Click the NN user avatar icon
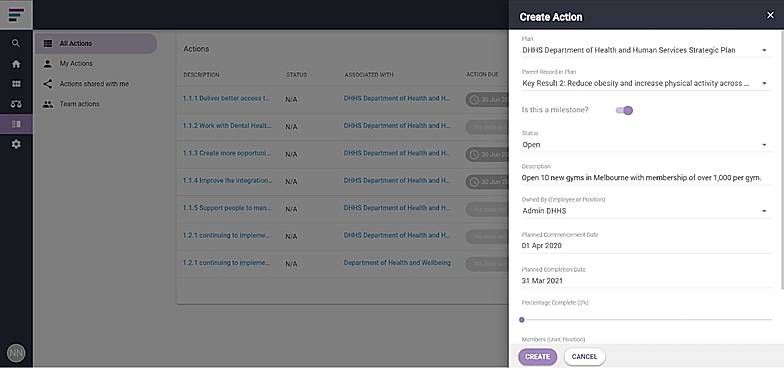This screenshot has height=368, width=784. pos(16,354)
